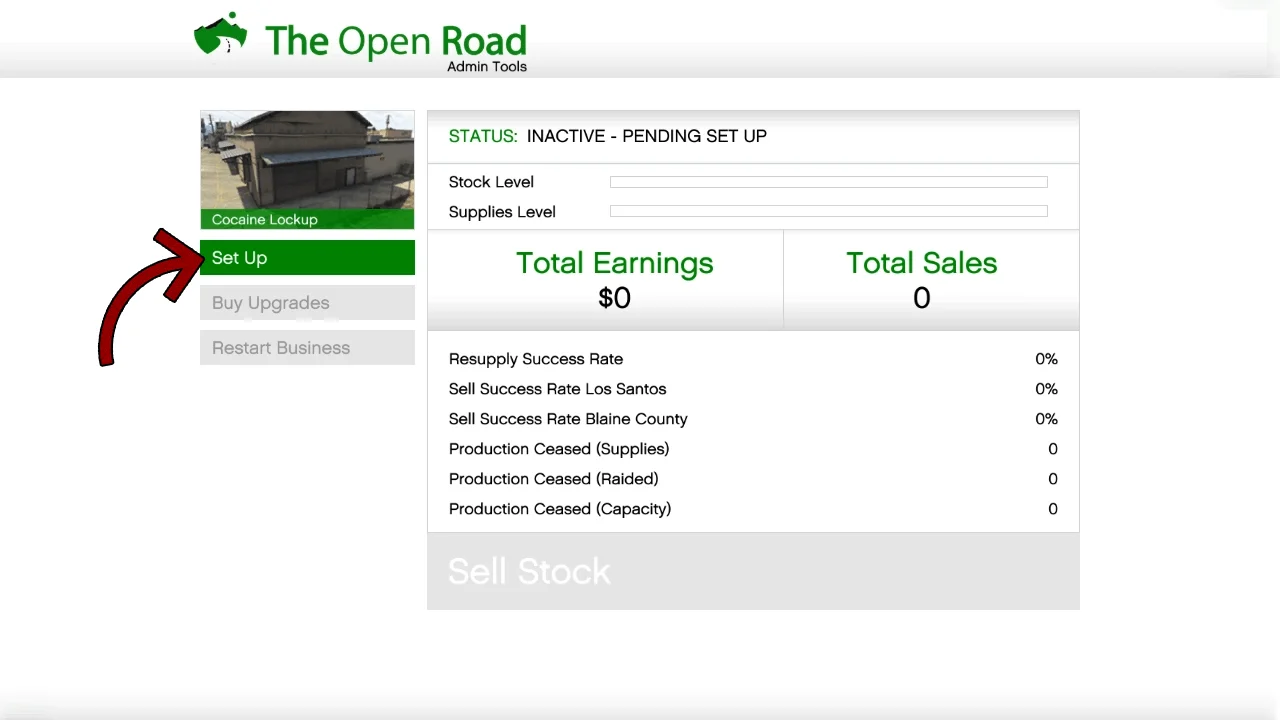Click Sell Success Rate Los Santos label

[x=557, y=389]
